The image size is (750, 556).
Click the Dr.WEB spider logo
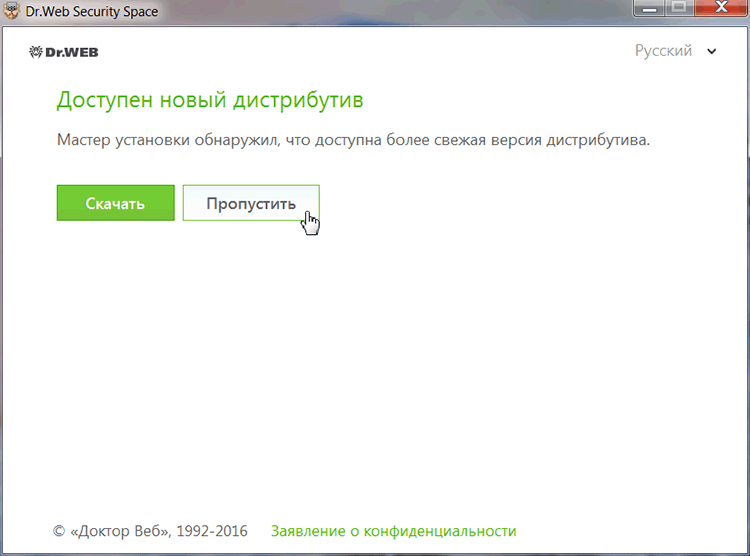coord(64,52)
